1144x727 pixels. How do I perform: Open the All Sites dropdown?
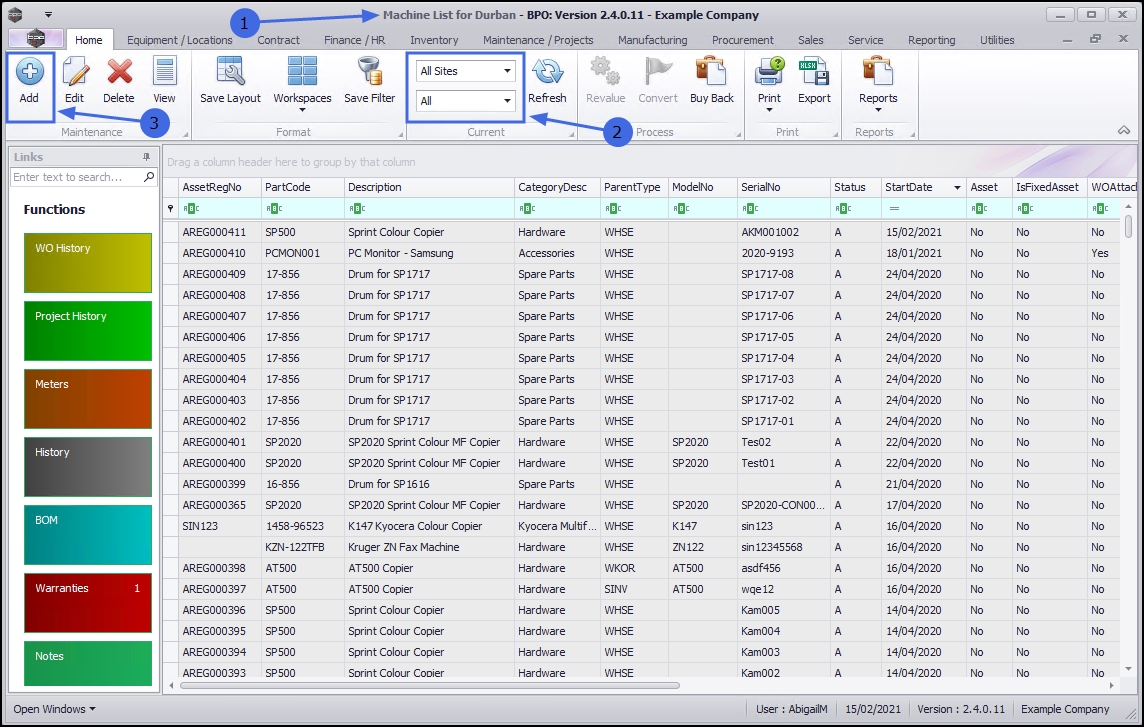click(x=508, y=71)
